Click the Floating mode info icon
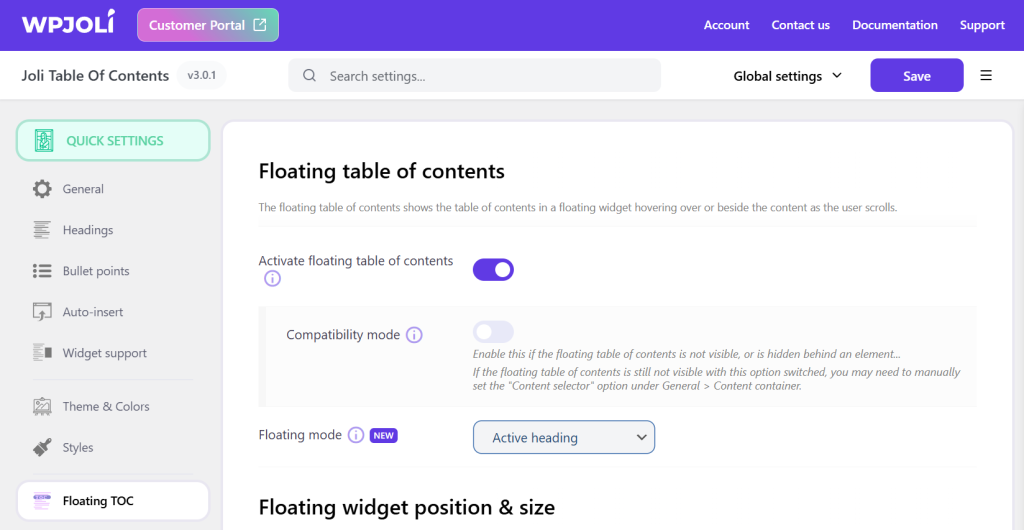1024x530 pixels. pyautogui.click(x=355, y=436)
